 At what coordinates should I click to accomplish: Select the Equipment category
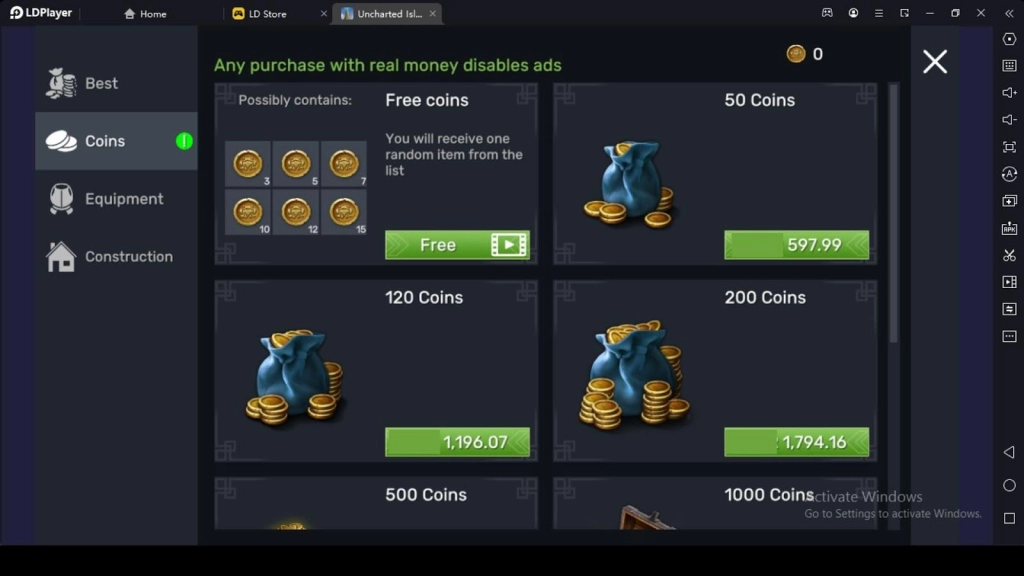click(x=116, y=199)
